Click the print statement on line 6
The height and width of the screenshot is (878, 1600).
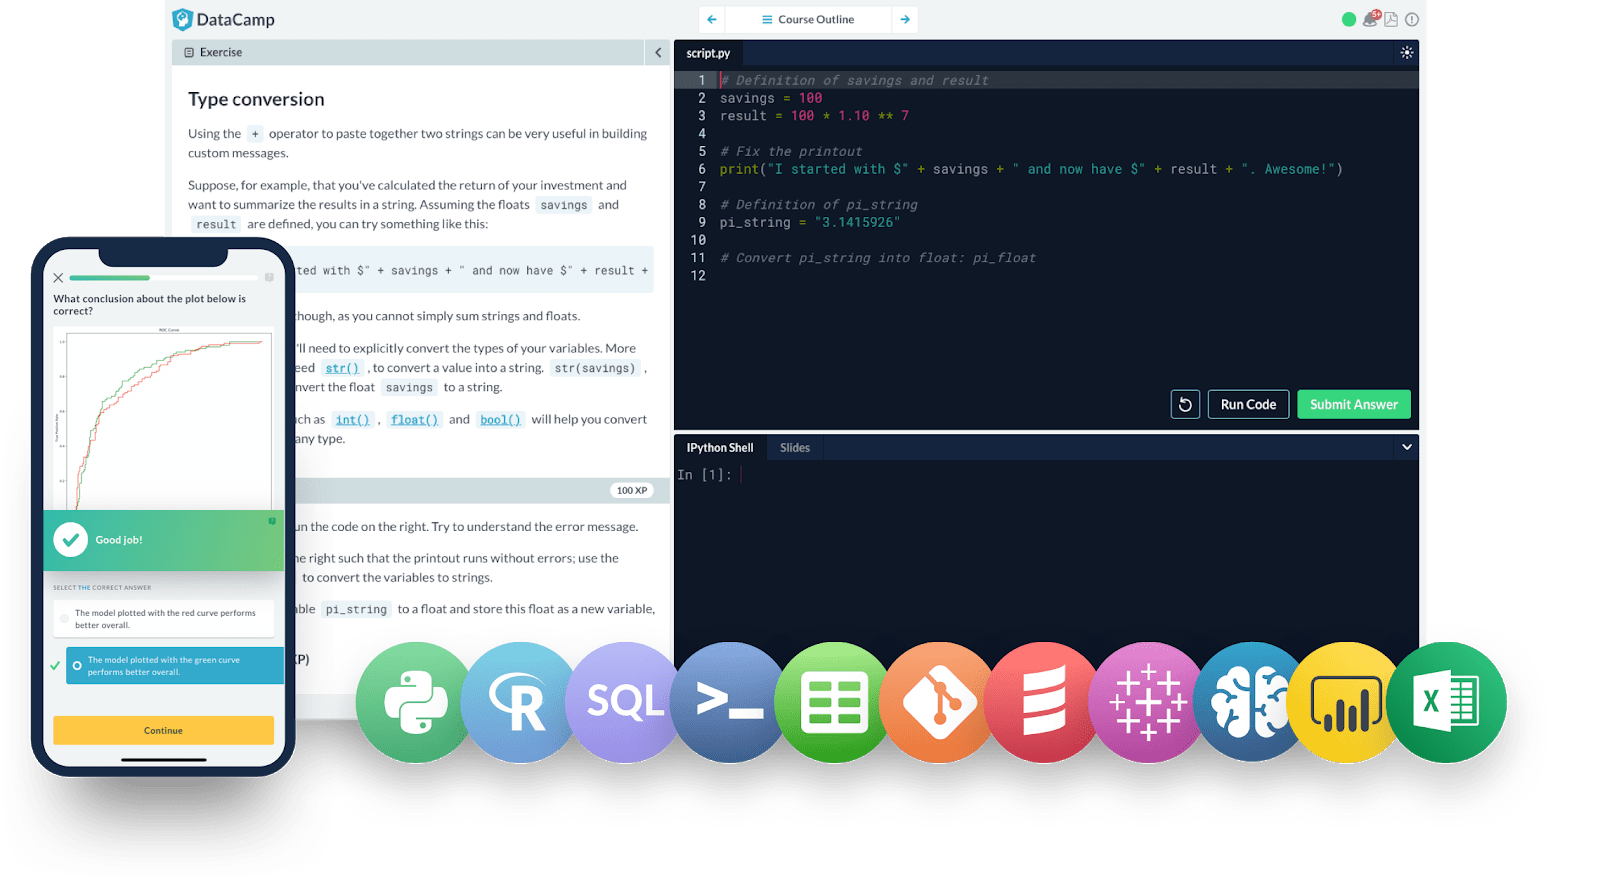(1031, 169)
